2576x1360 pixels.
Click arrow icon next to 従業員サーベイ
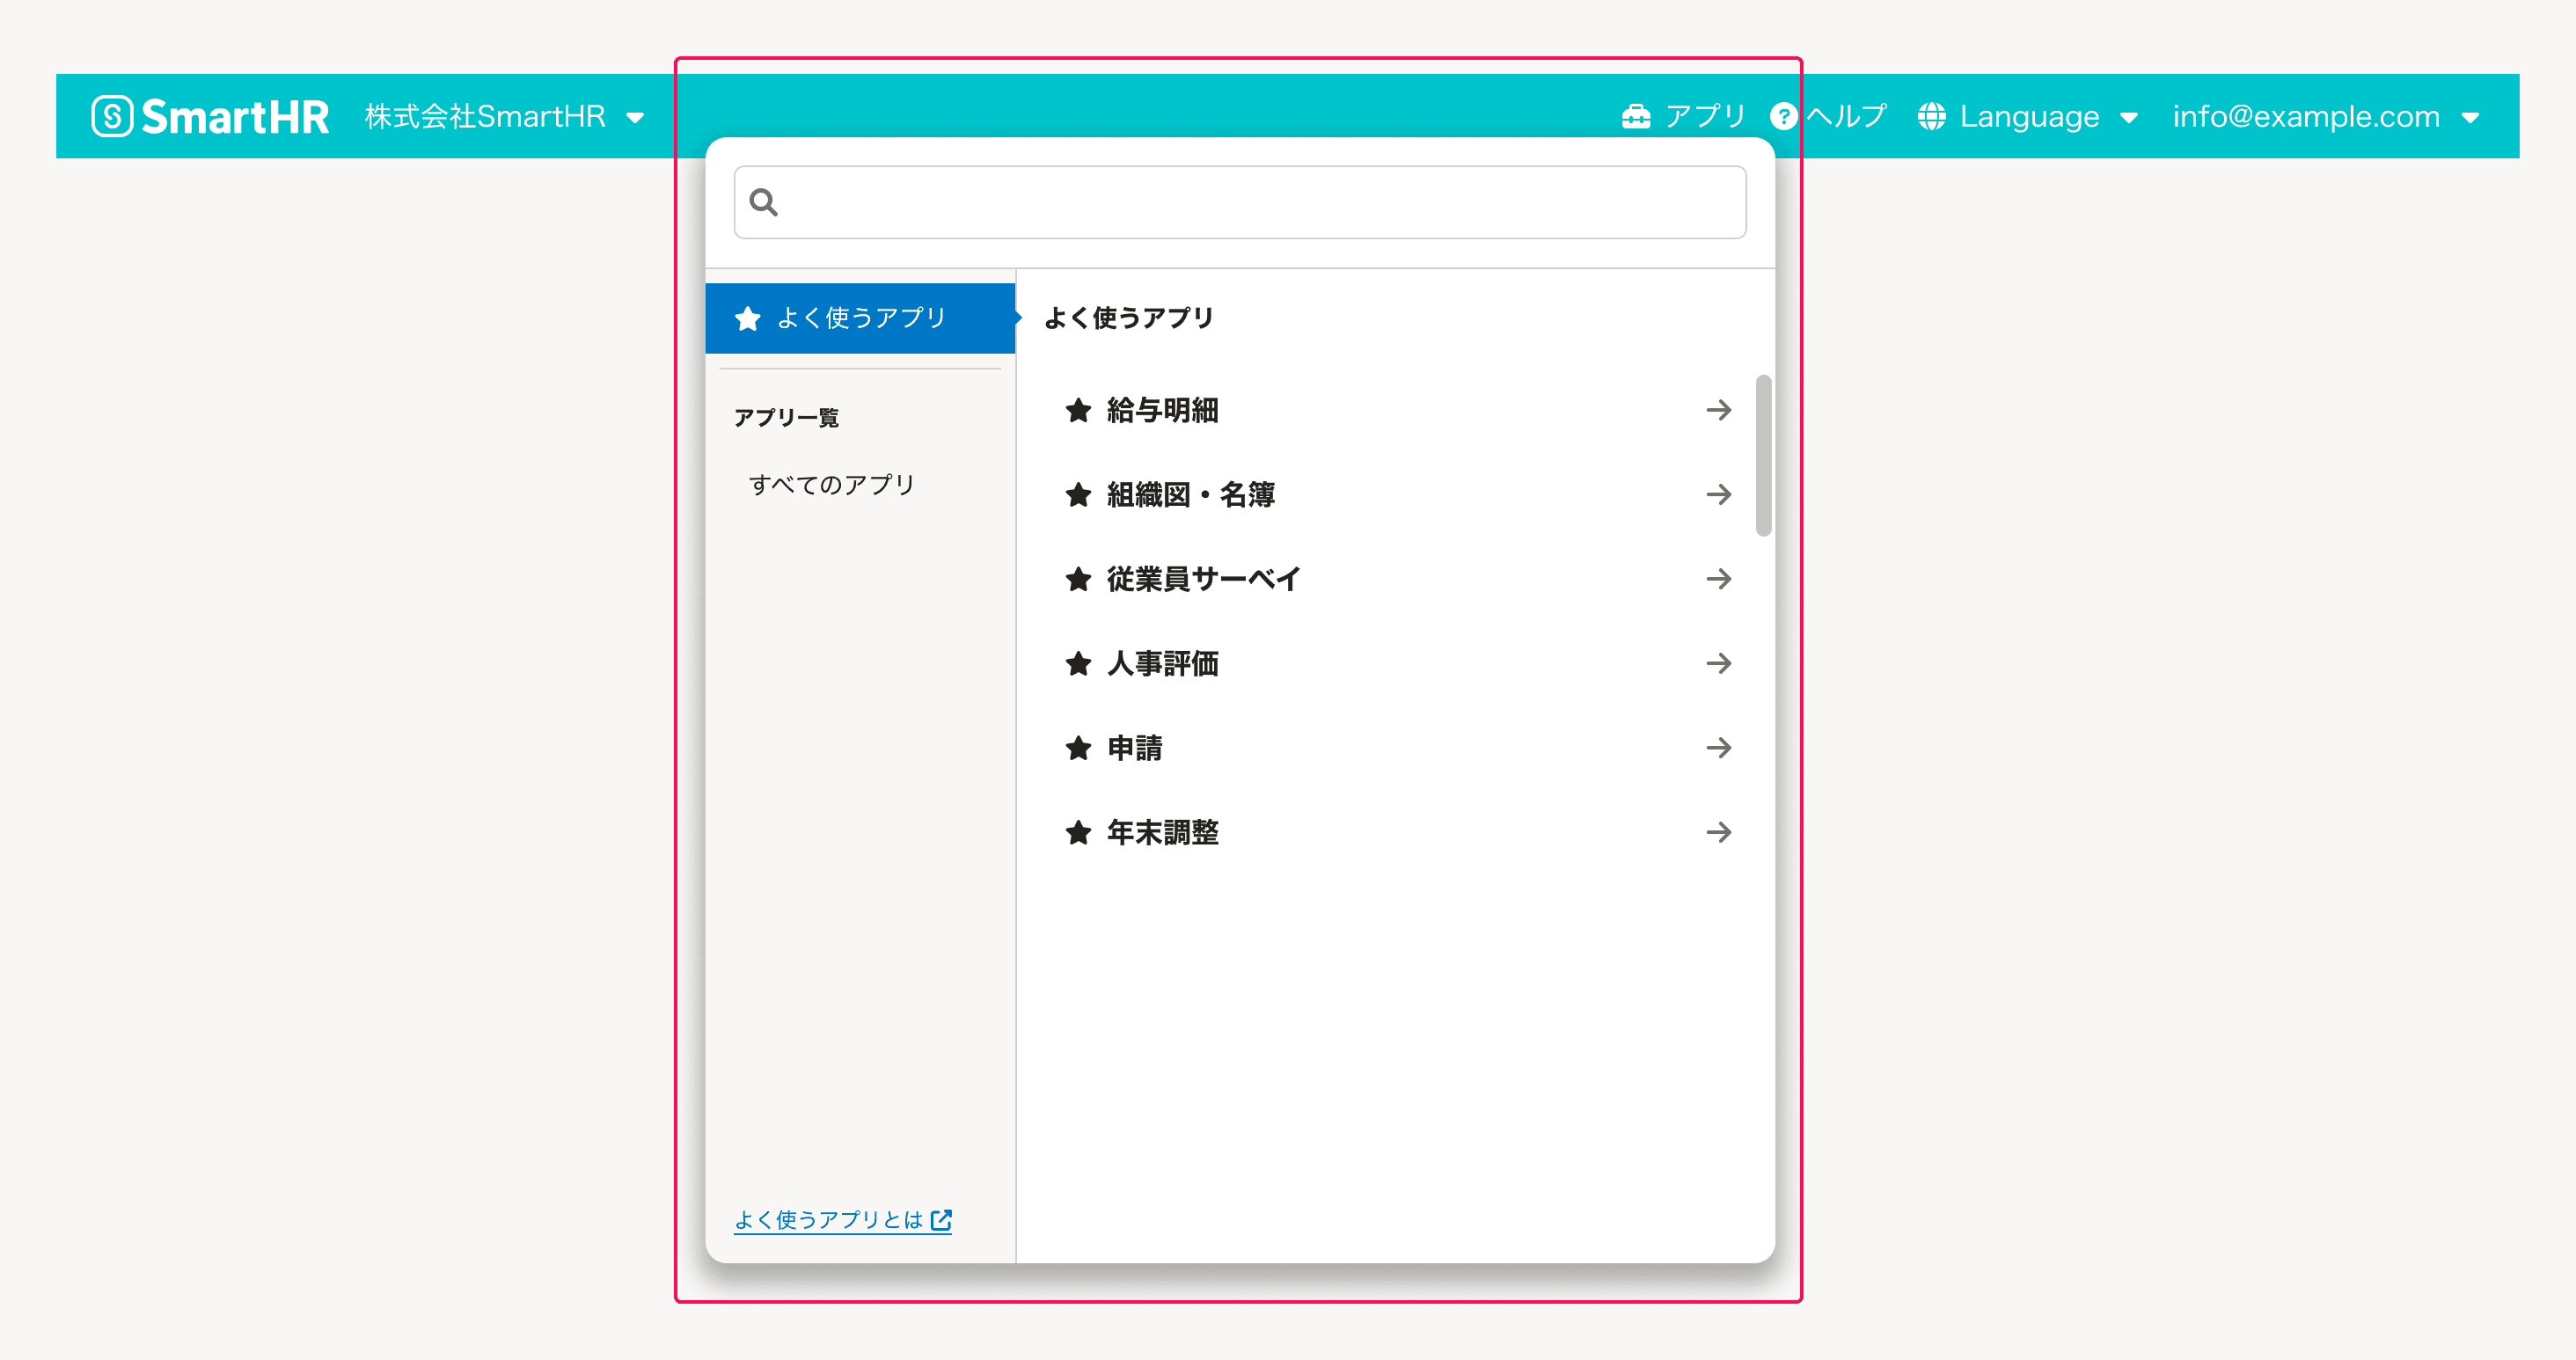[1718, 579]
